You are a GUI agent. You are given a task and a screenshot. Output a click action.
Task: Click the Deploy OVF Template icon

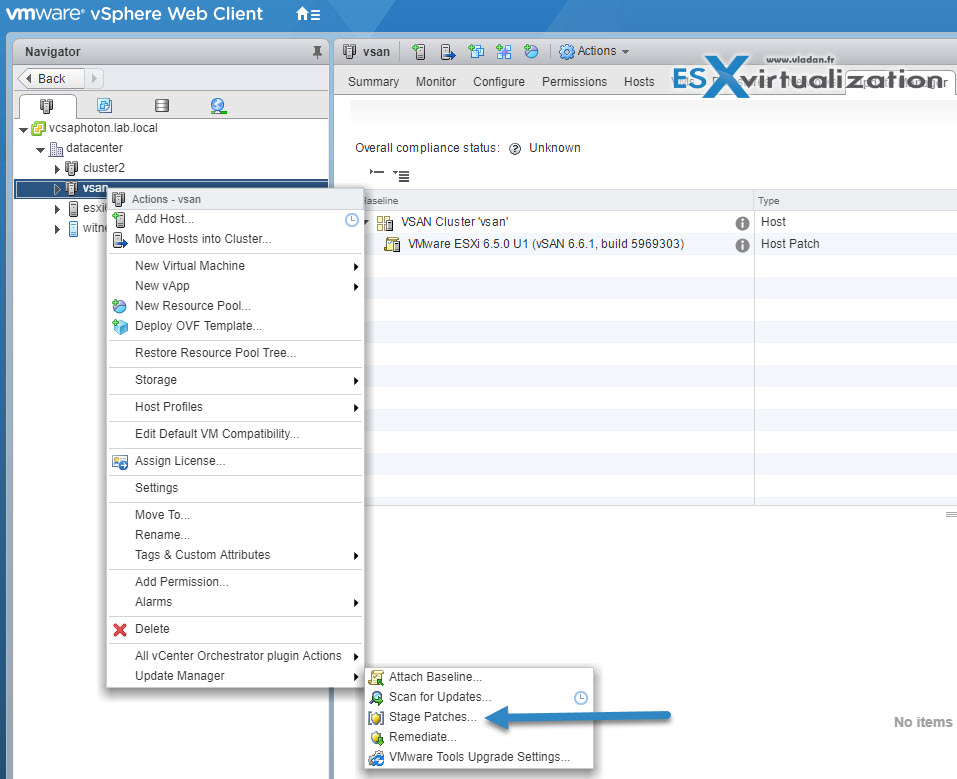click(120, 327)
